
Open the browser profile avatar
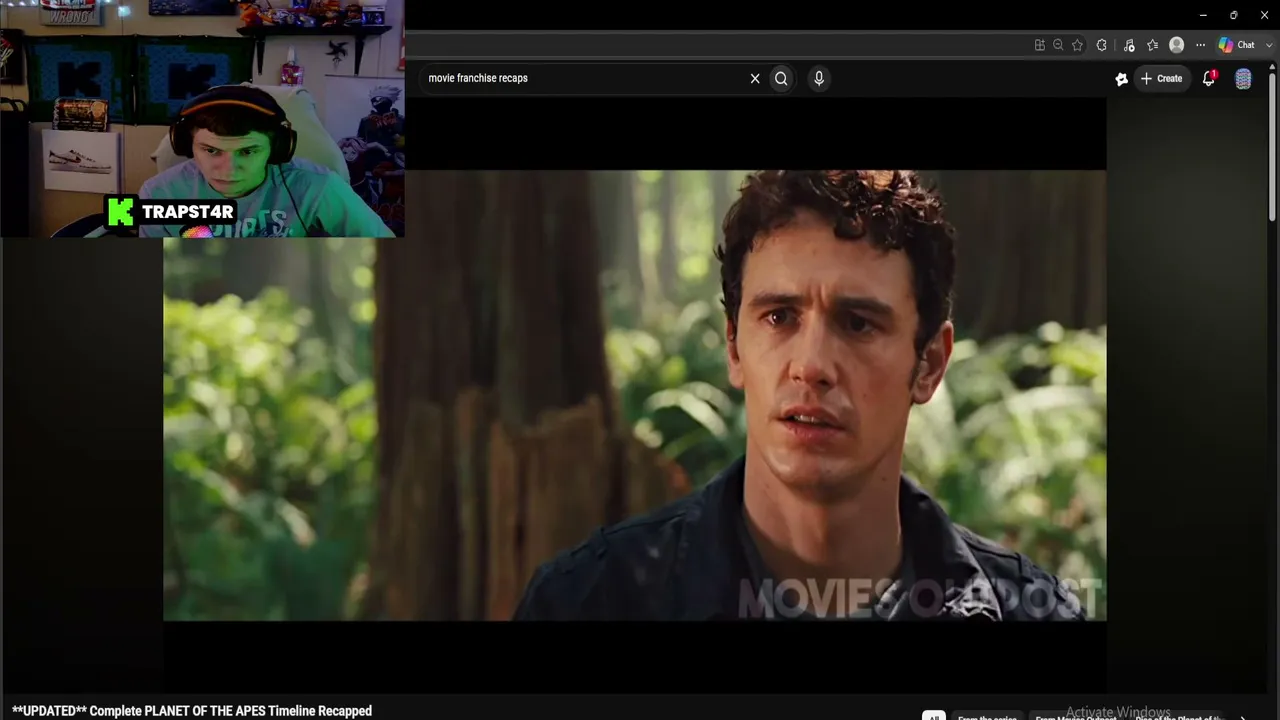(1177, 45)
